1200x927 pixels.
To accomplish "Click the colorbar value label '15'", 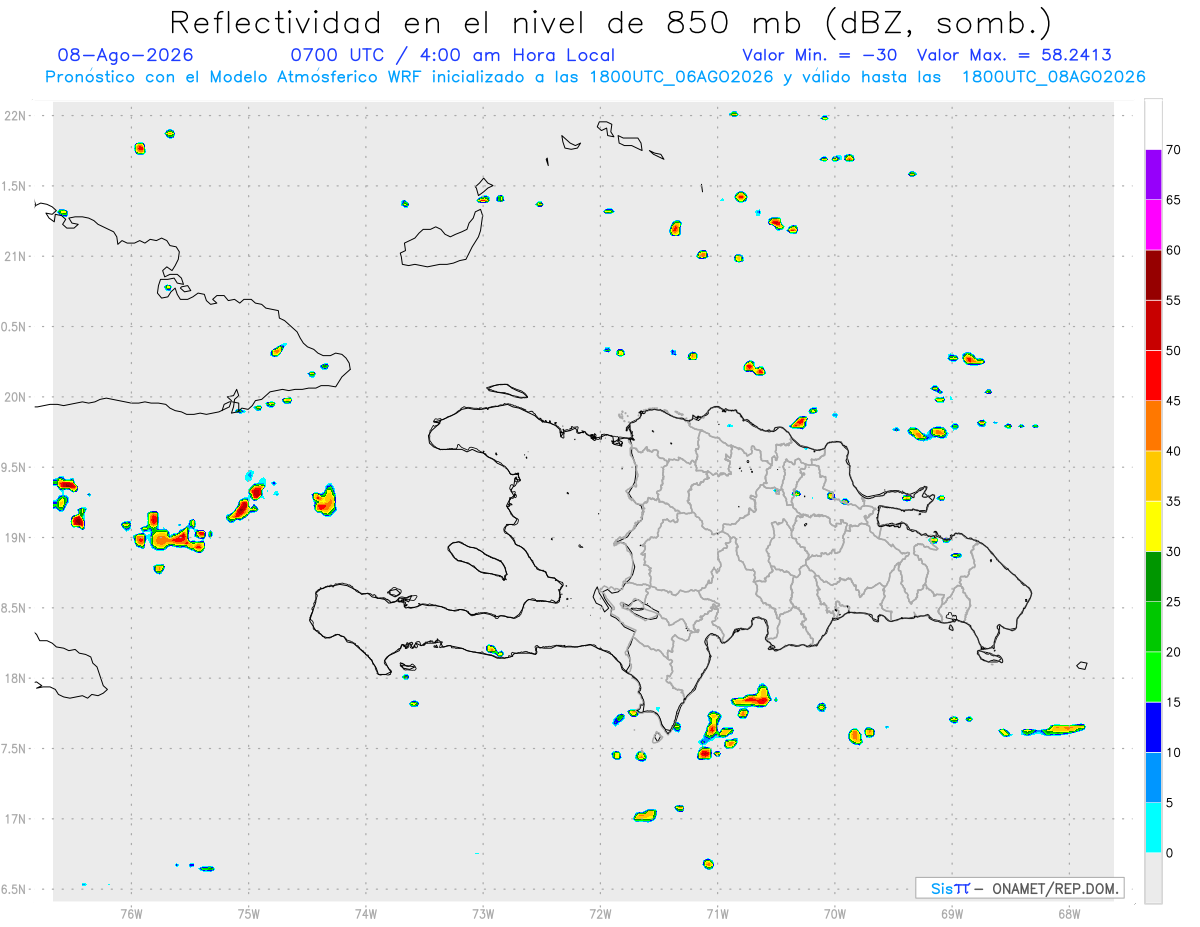I will click(x=1173, y=702).
